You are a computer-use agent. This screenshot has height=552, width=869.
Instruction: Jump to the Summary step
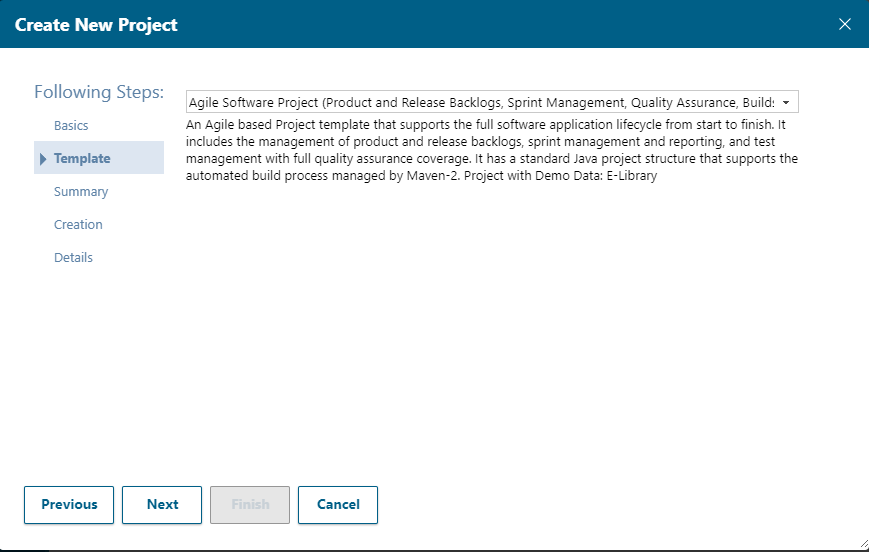point(81,192)
